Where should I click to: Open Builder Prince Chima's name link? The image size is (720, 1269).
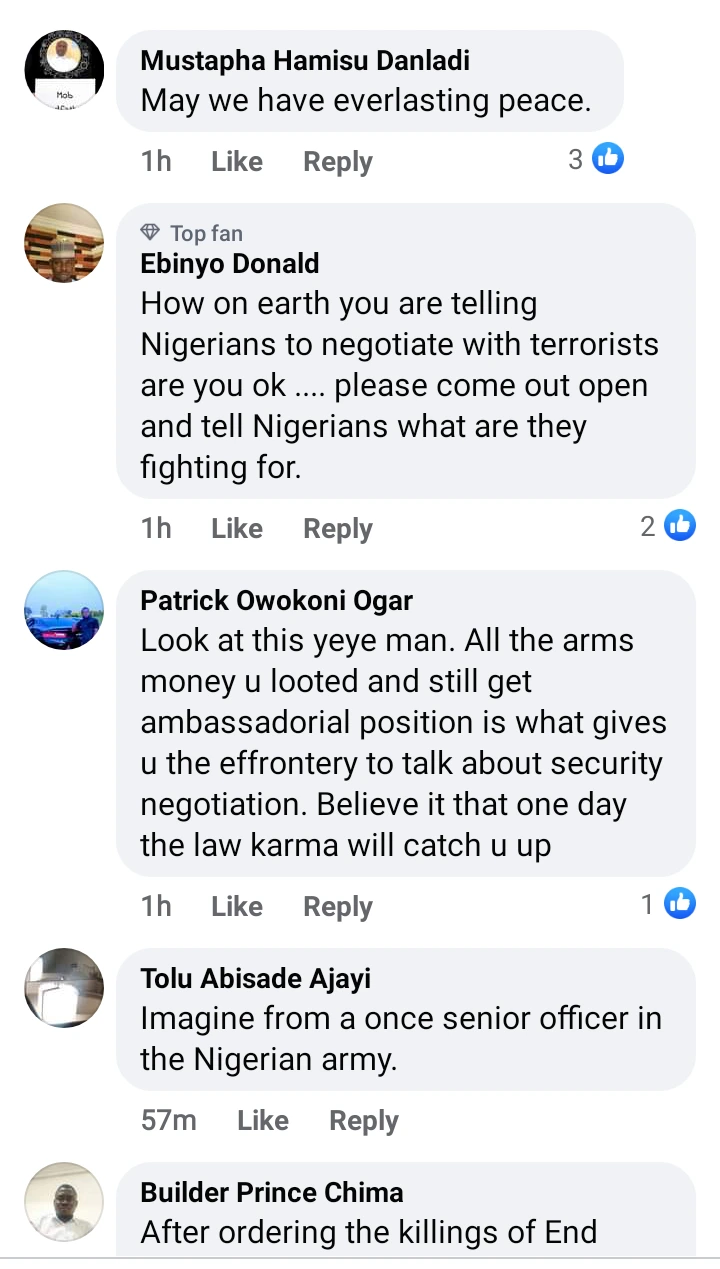tap(272, 1192)
